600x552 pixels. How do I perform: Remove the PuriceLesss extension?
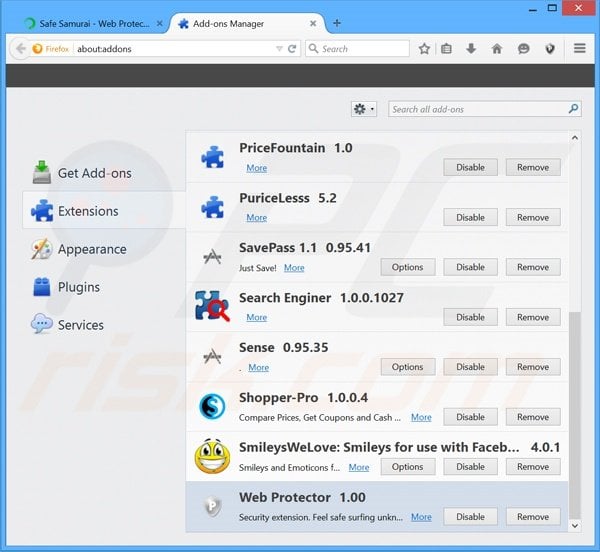533,217
